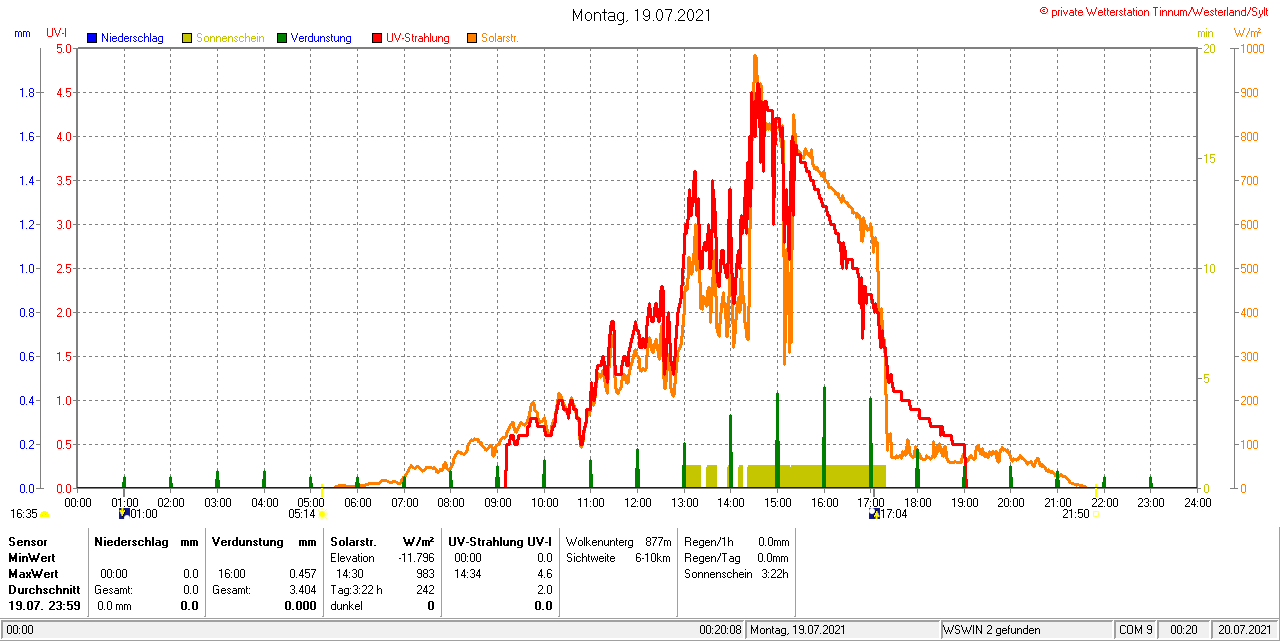Viewport: 1280px width, 641px height.
Task: Click the Sensor table header
Action: 27,541
